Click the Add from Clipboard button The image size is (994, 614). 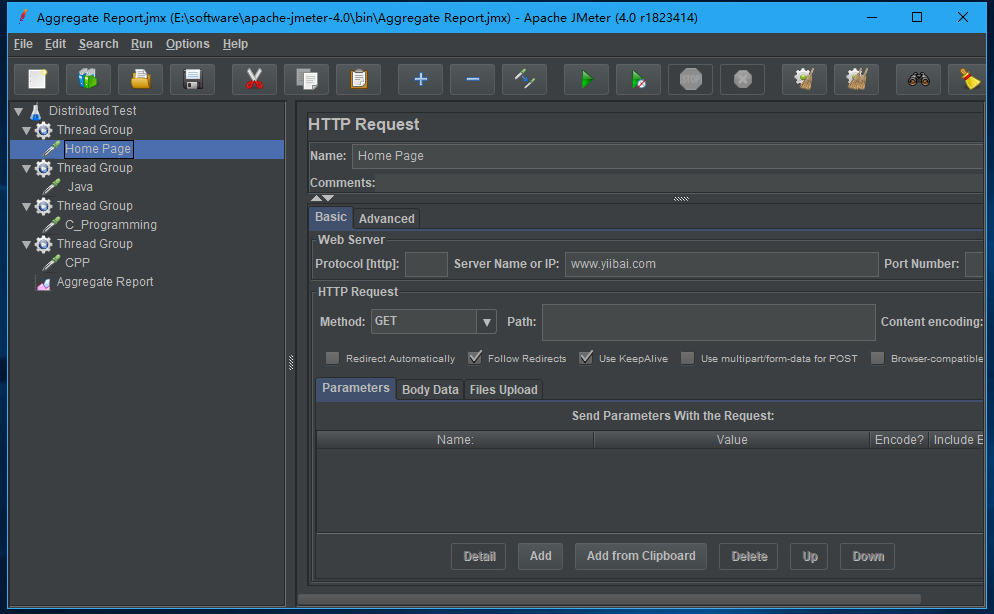[641, 556]
